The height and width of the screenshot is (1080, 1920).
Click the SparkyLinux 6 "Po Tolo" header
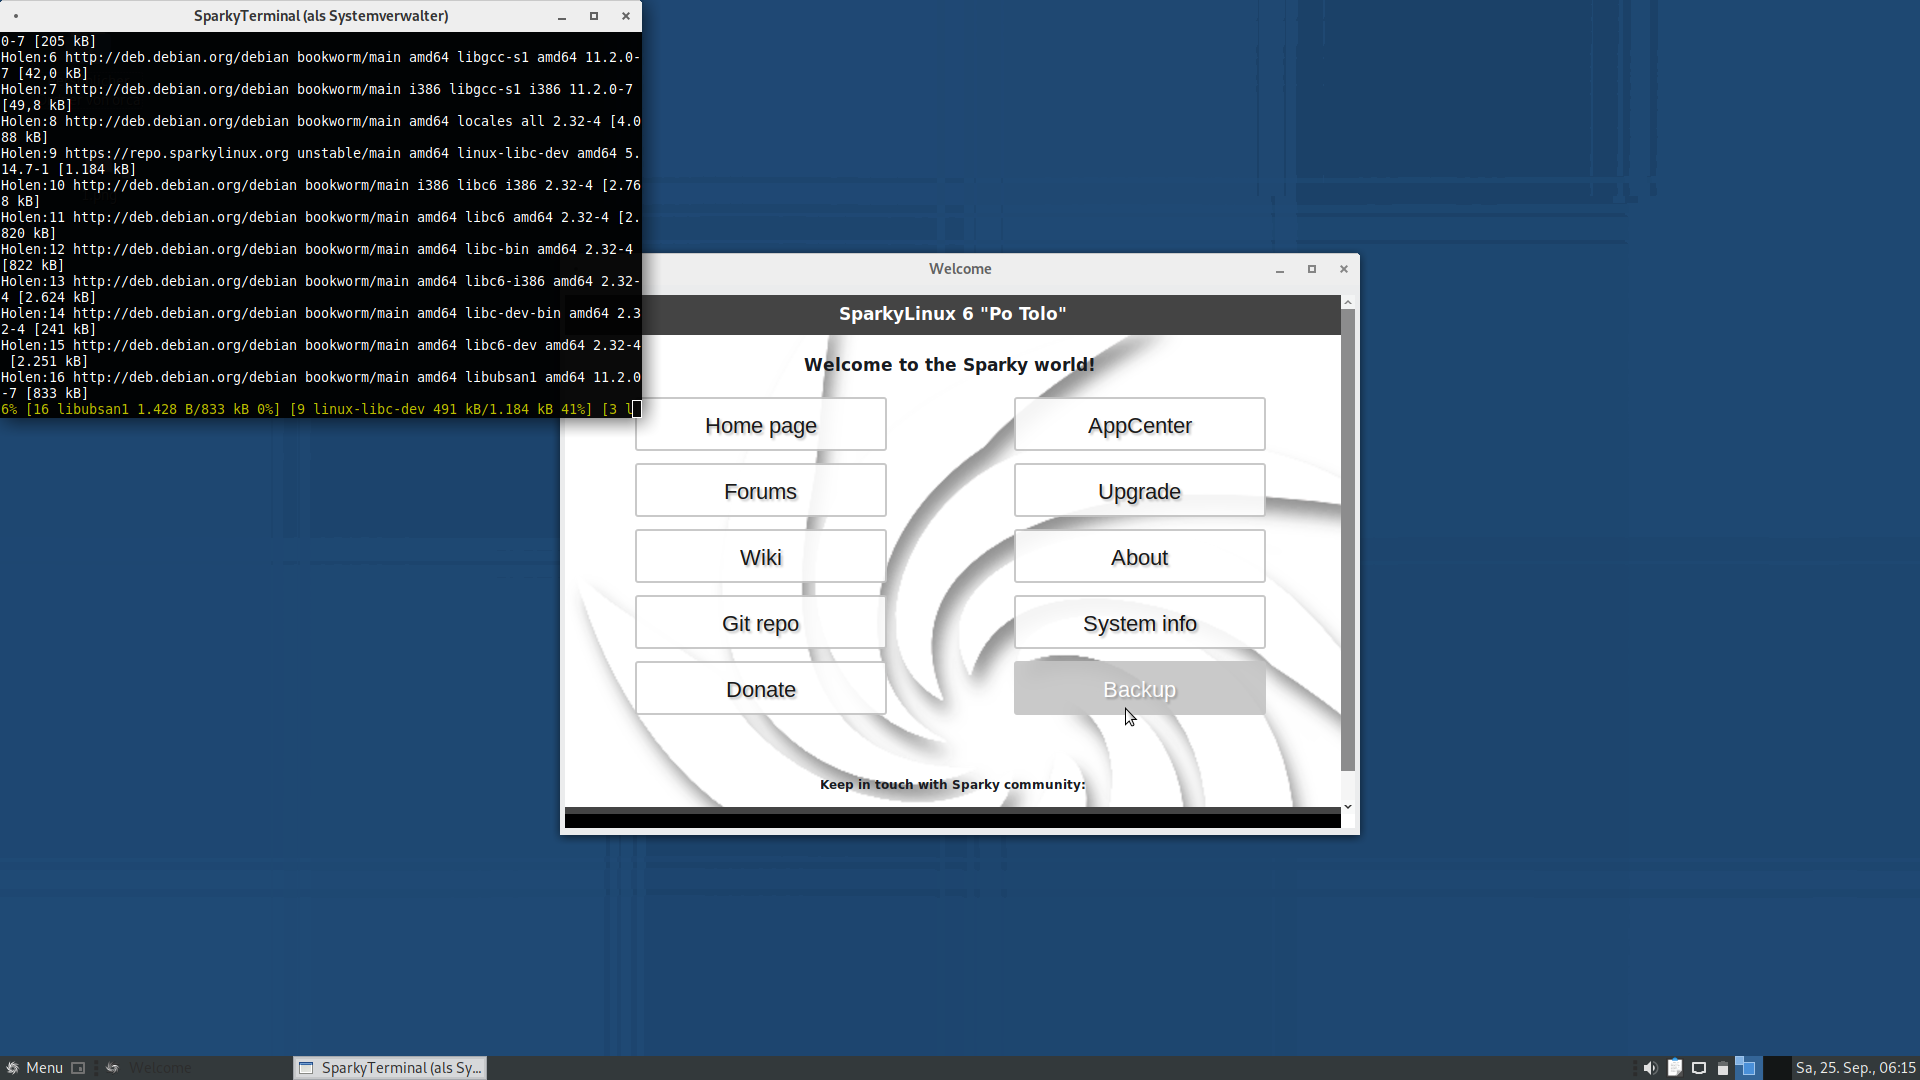(952, 314)
